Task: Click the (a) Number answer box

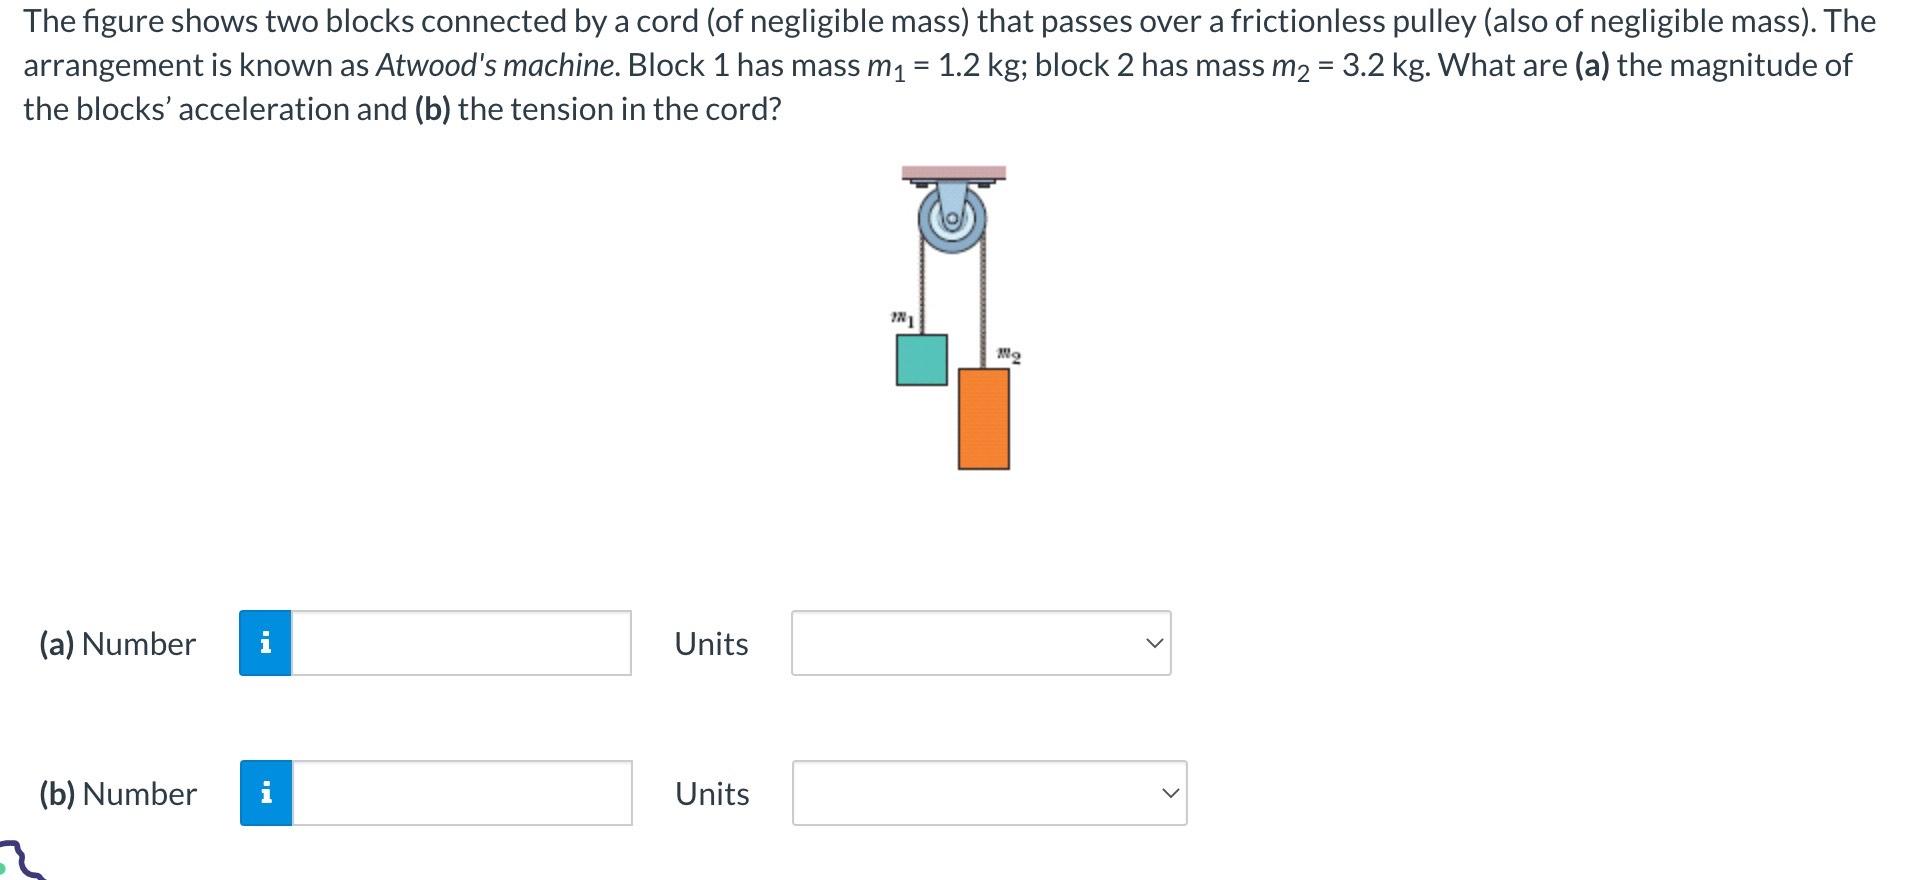Action: (460, 644)
